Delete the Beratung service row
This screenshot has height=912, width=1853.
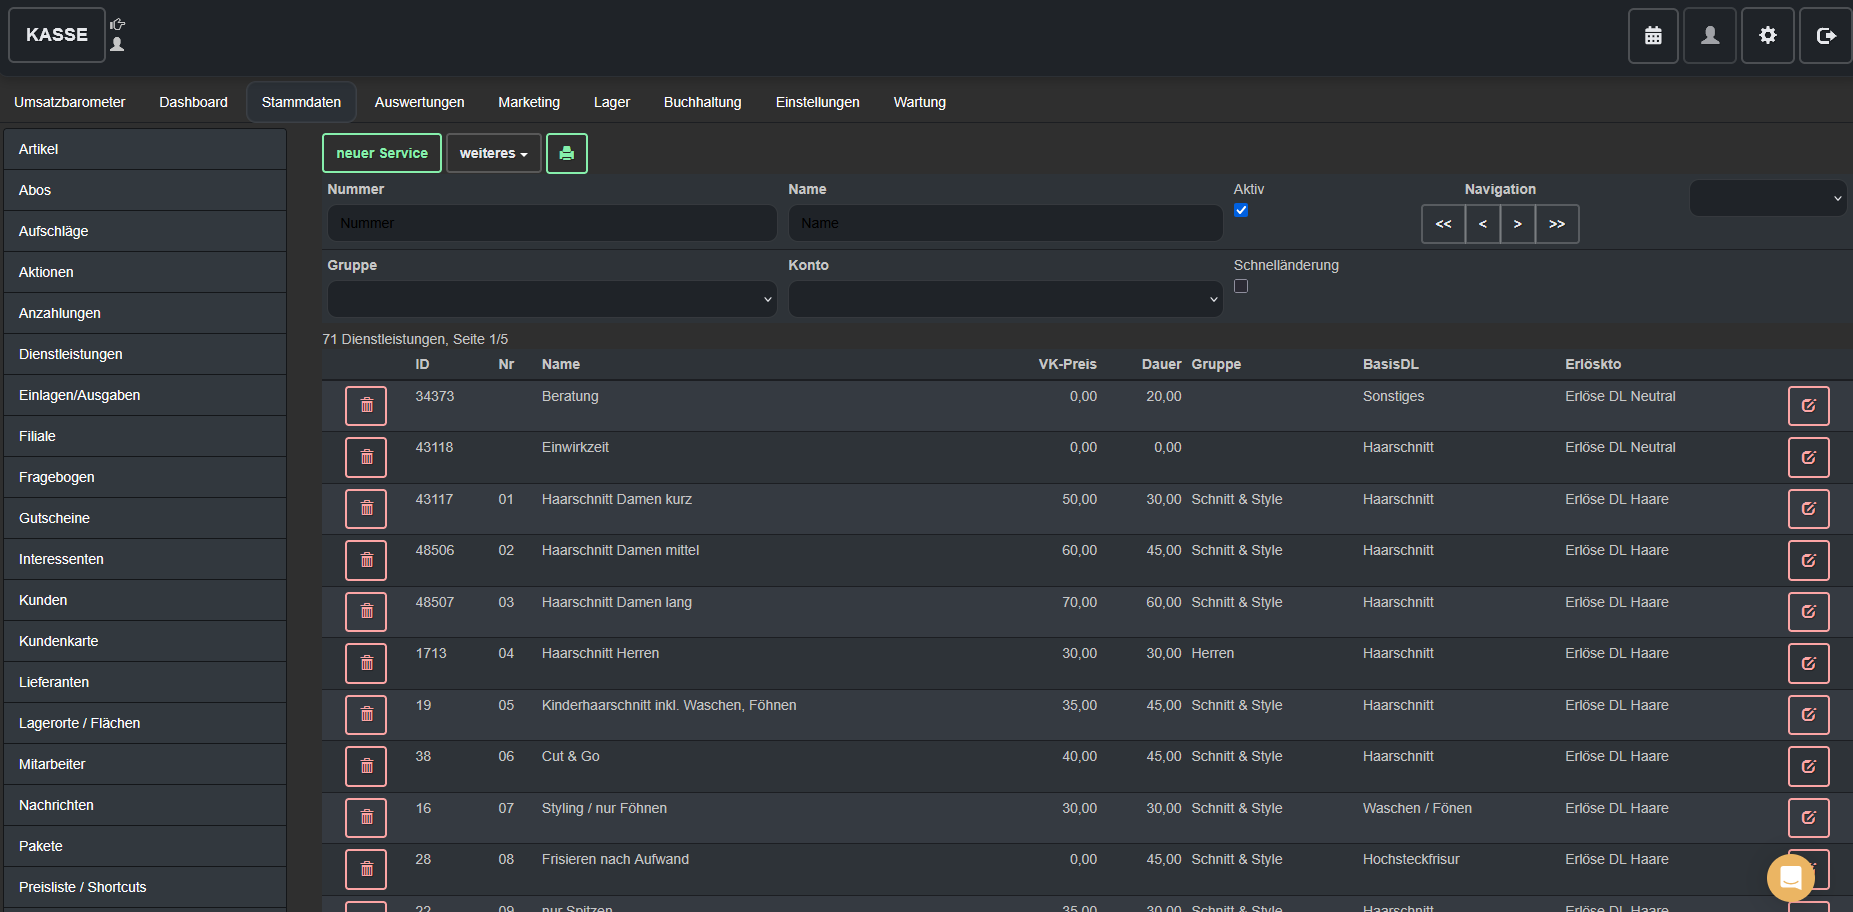[366, 406]
